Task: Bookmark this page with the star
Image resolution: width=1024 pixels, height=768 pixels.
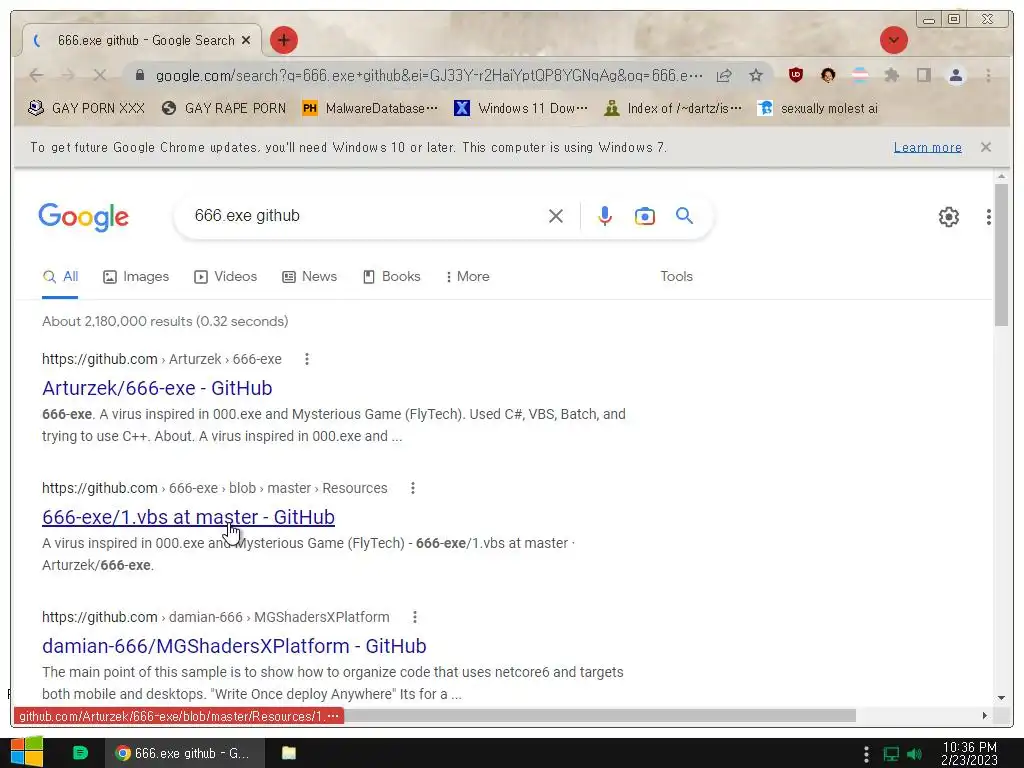Action: (756, 76)
